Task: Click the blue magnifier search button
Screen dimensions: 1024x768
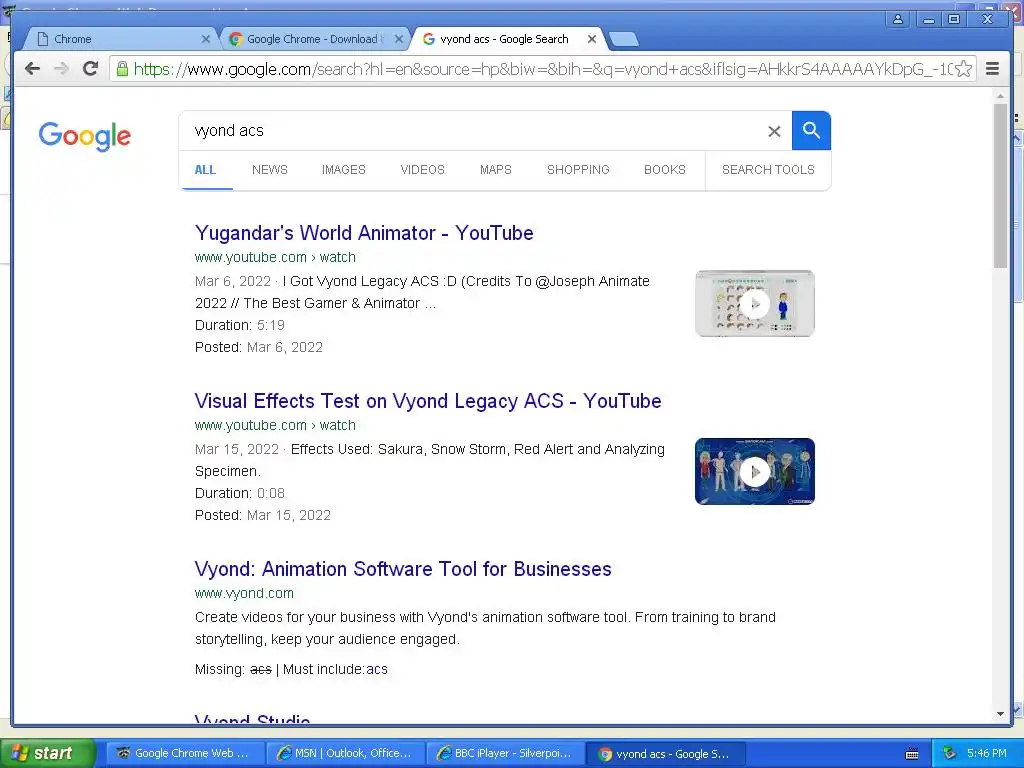Action: 811,131
